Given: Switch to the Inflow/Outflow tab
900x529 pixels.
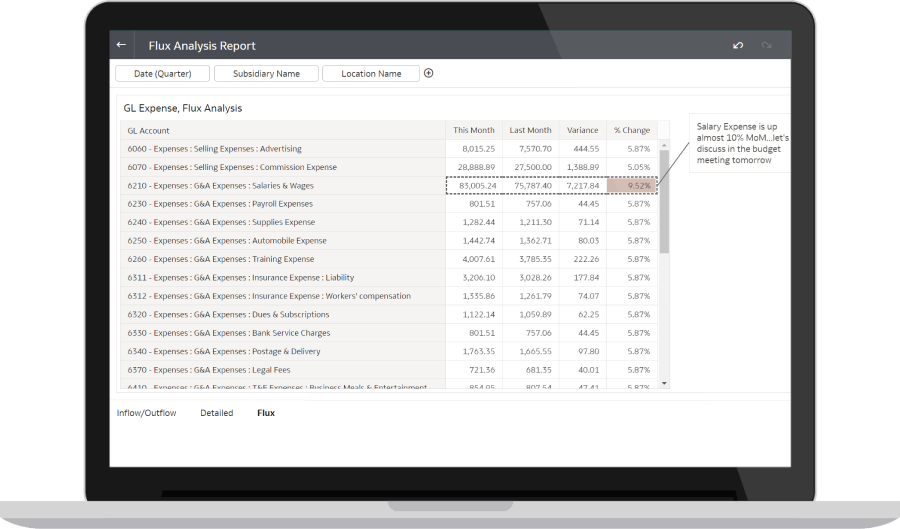Looking at the screenshot, I should click(x=146, y=412).
